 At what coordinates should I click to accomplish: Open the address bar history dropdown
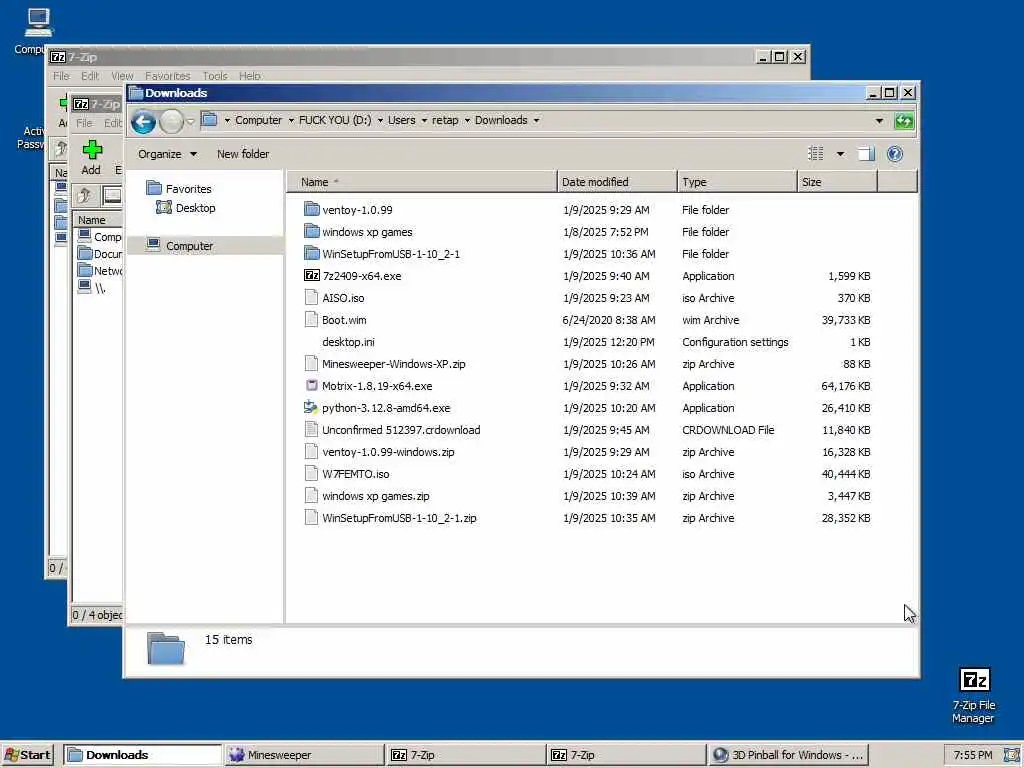[879, 121]
